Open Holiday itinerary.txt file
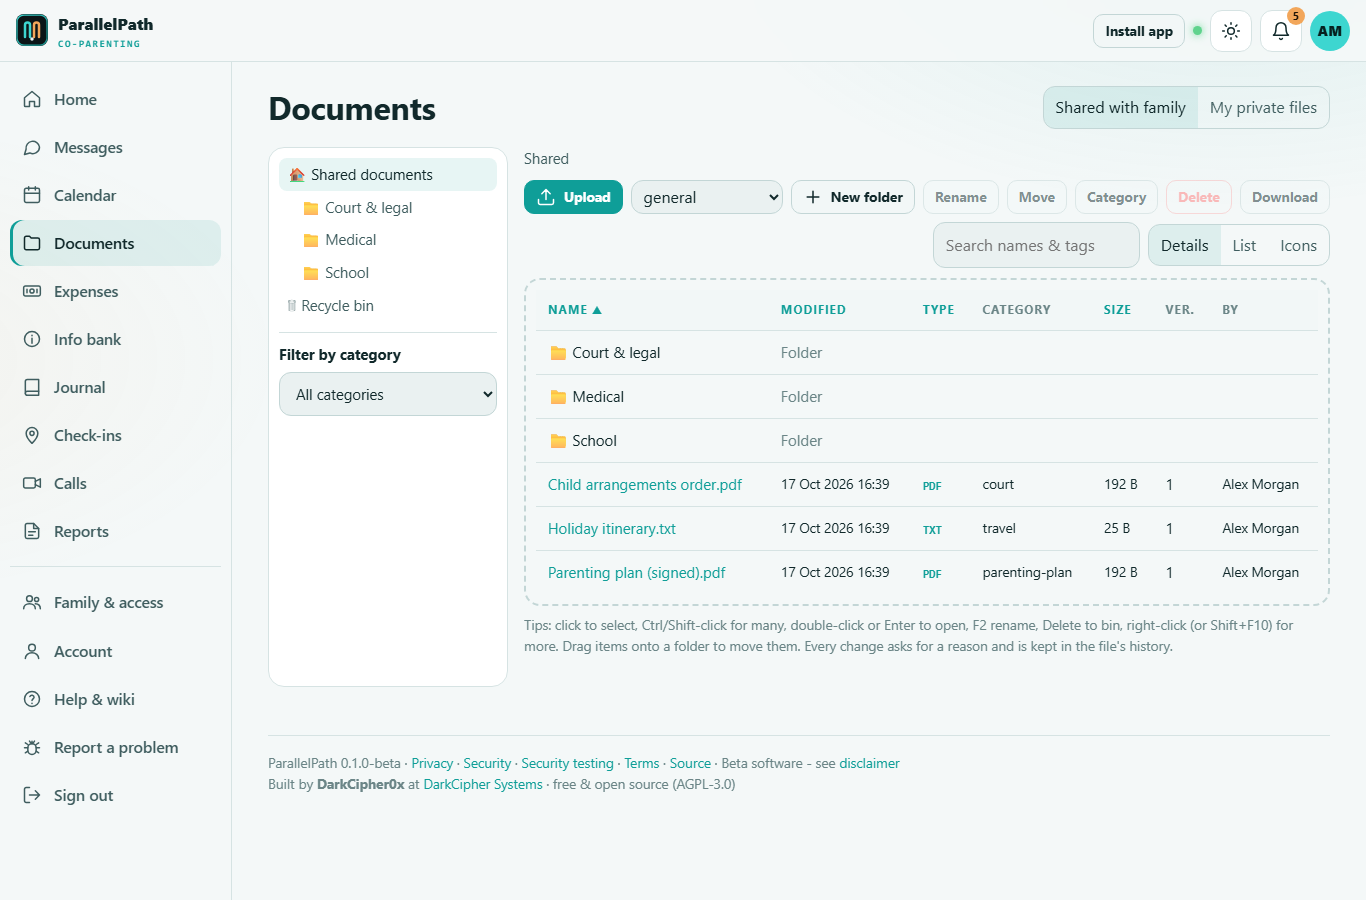This screenshot has width=1366, height=900. coord(612,528)
